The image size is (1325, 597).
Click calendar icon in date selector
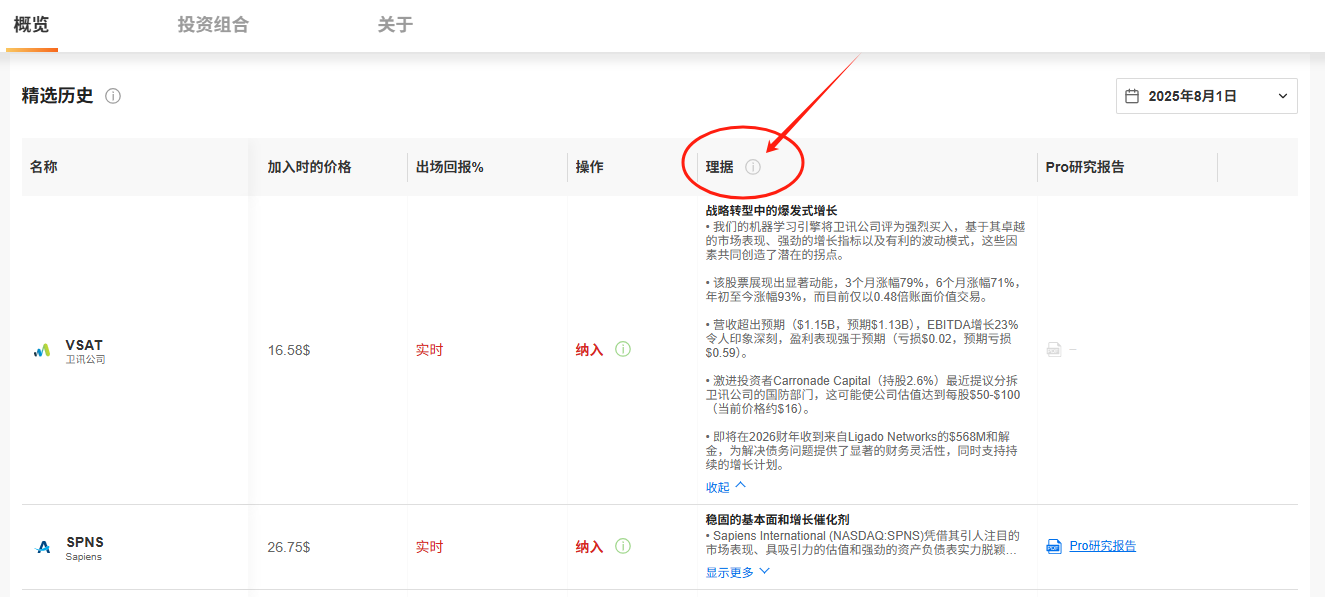pos(1132,96)
